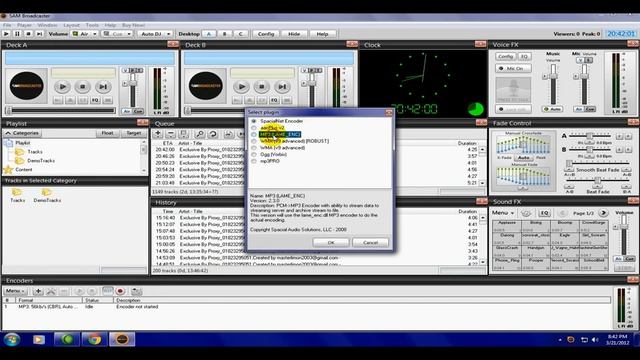This screenshot has width=640, height=360.
Task: Open the Window menu
Action: (x=47, y=25)
